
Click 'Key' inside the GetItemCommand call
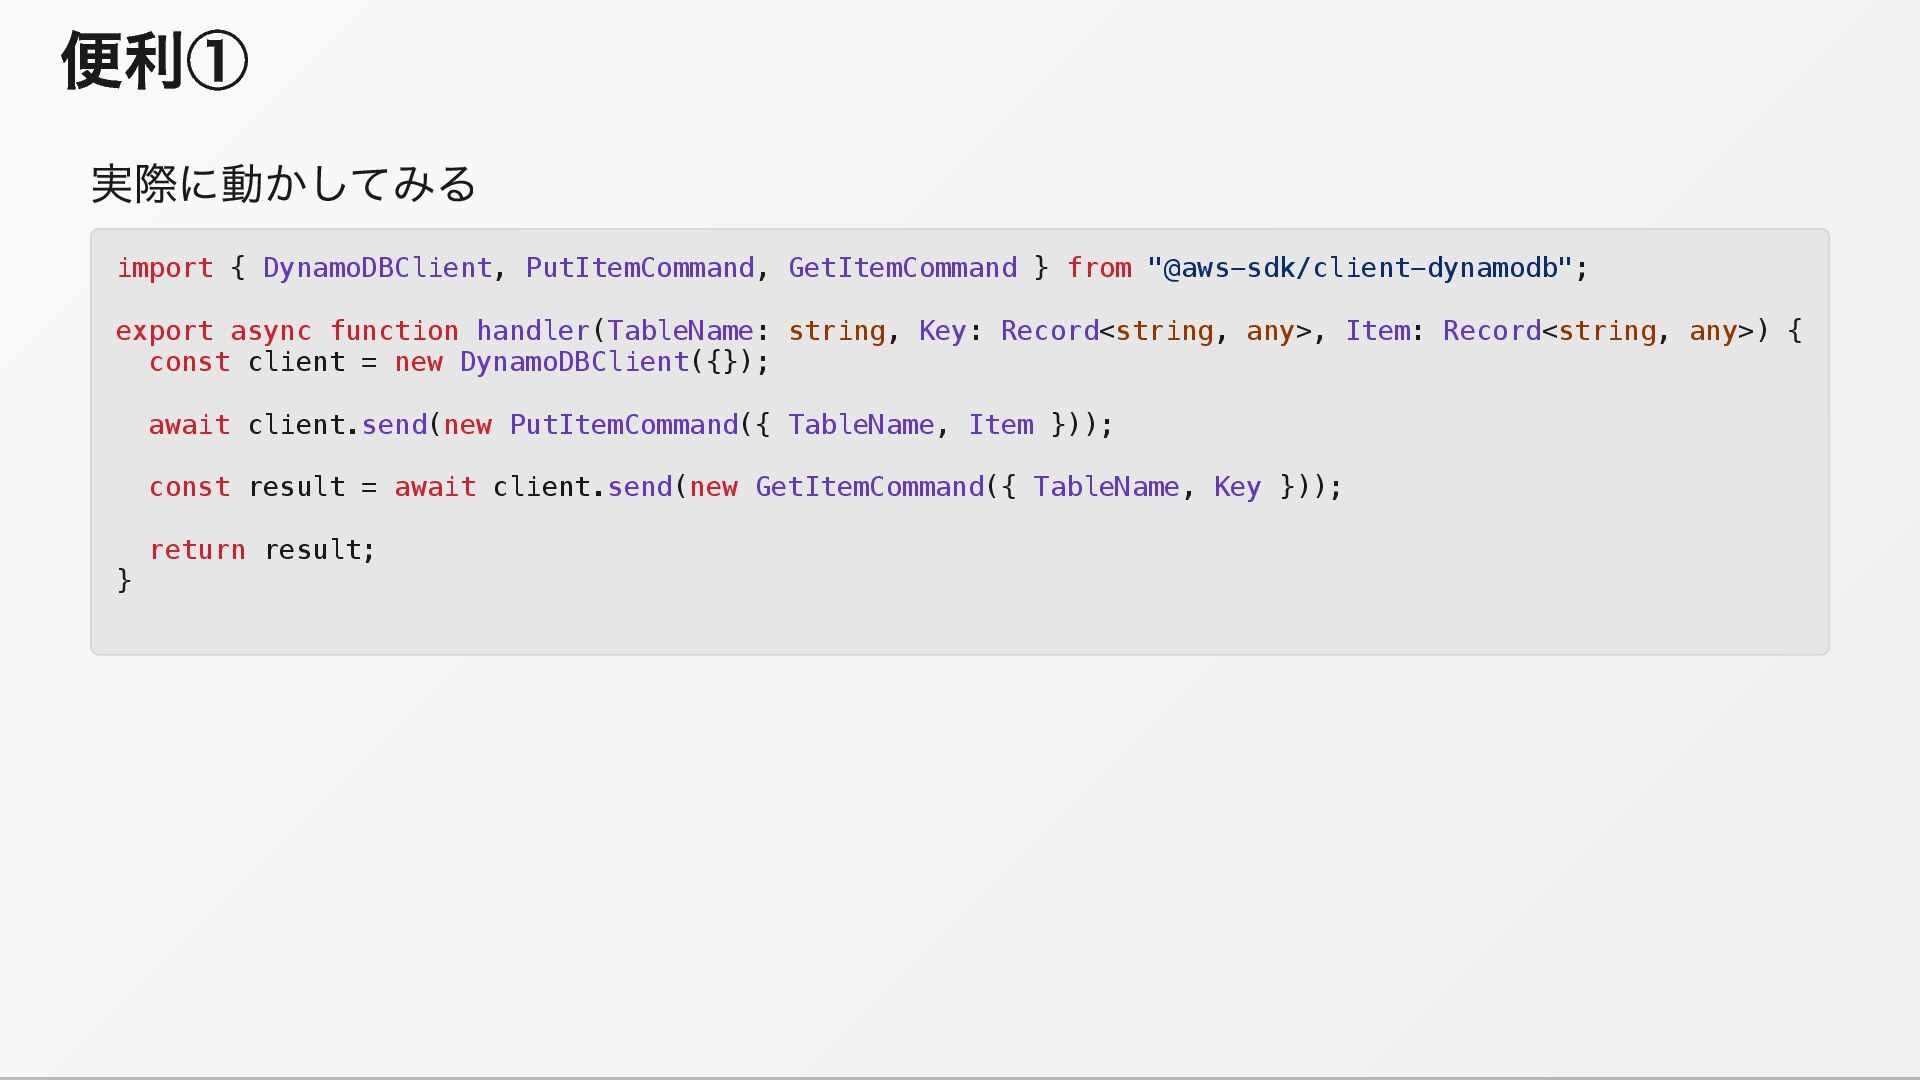click(x=1236, y=487)
